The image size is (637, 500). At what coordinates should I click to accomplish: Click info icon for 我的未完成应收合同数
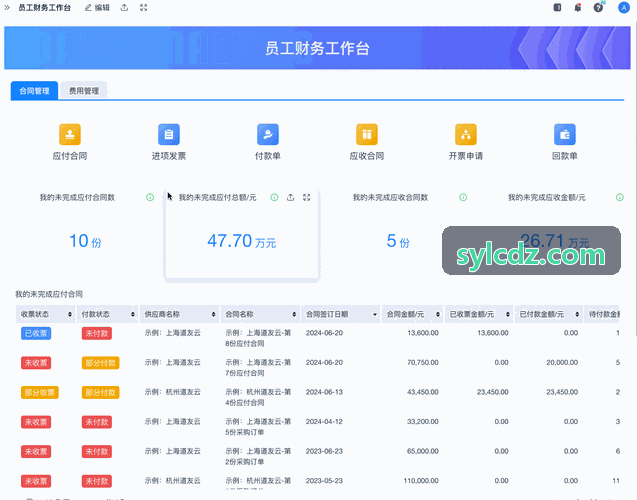(x=463, y=197)
